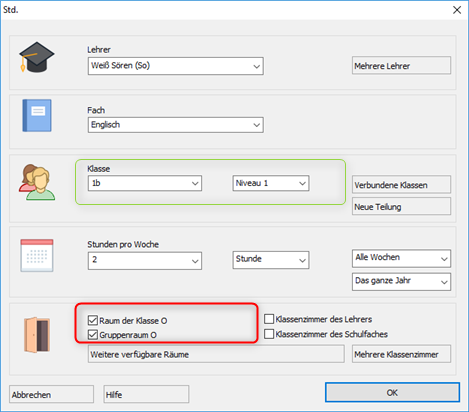Expand the Niveau 1 dropdown

[271, 183]
